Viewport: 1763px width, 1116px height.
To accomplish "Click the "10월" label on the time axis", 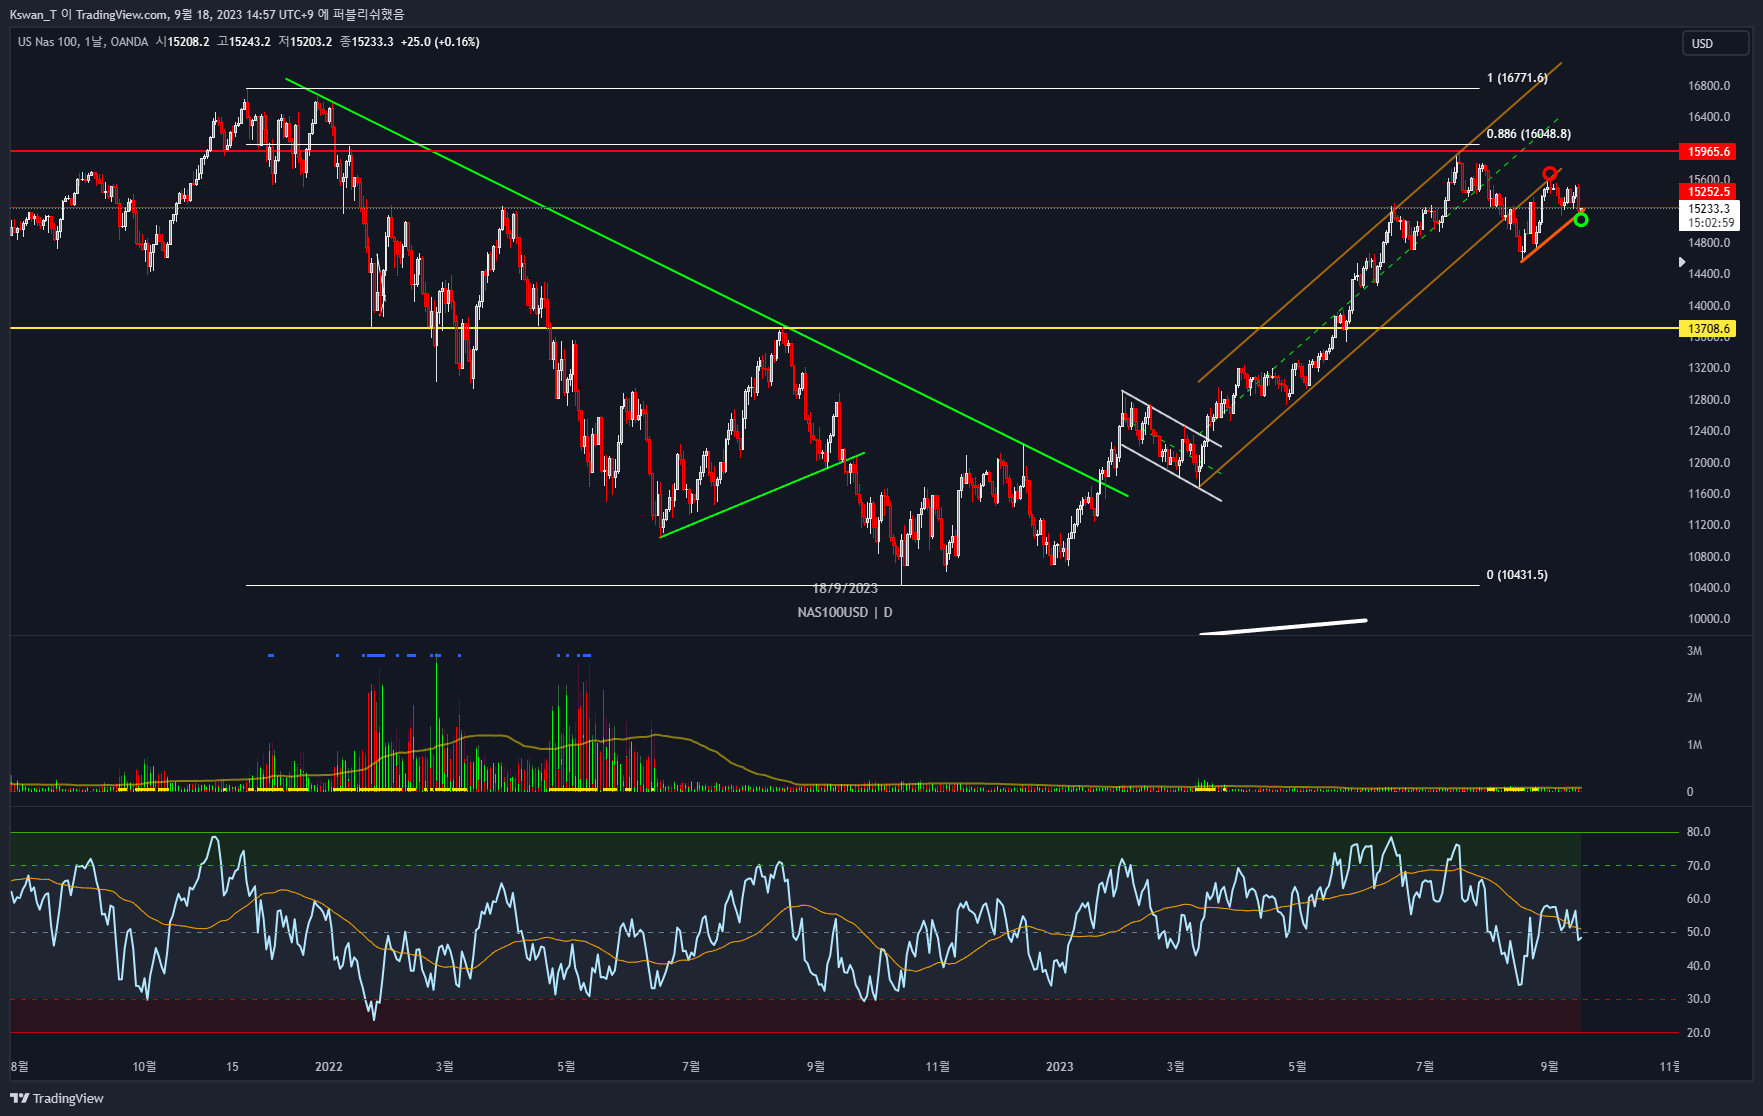I will point(145,1067).
